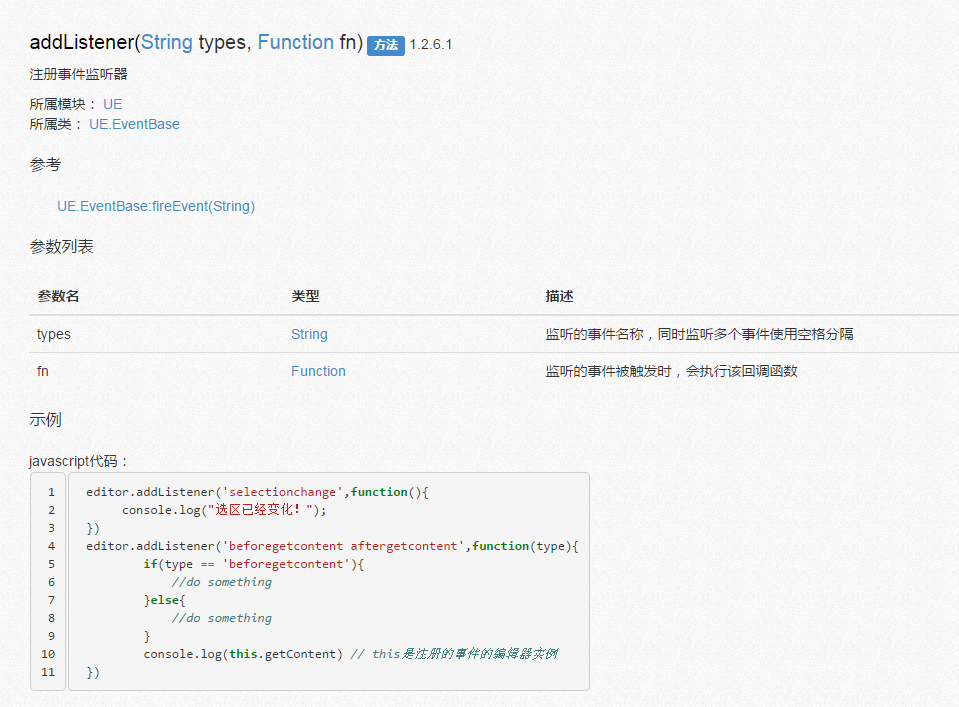Click console.log(this.getContent) code on line 10

tap(243, 654)
